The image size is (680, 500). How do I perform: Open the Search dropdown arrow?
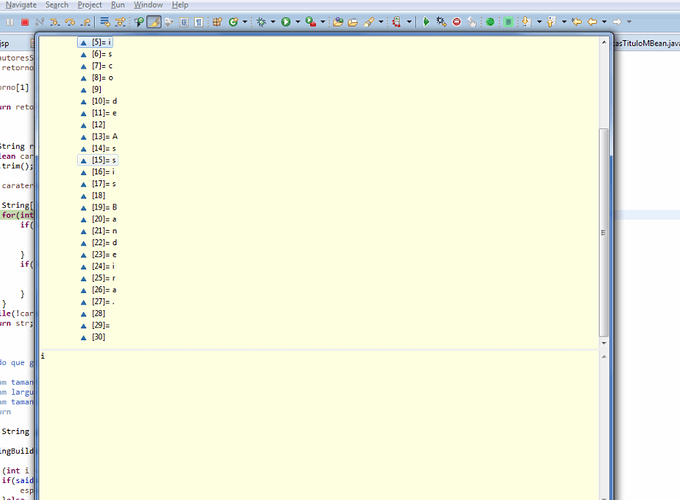coord(381,22)
